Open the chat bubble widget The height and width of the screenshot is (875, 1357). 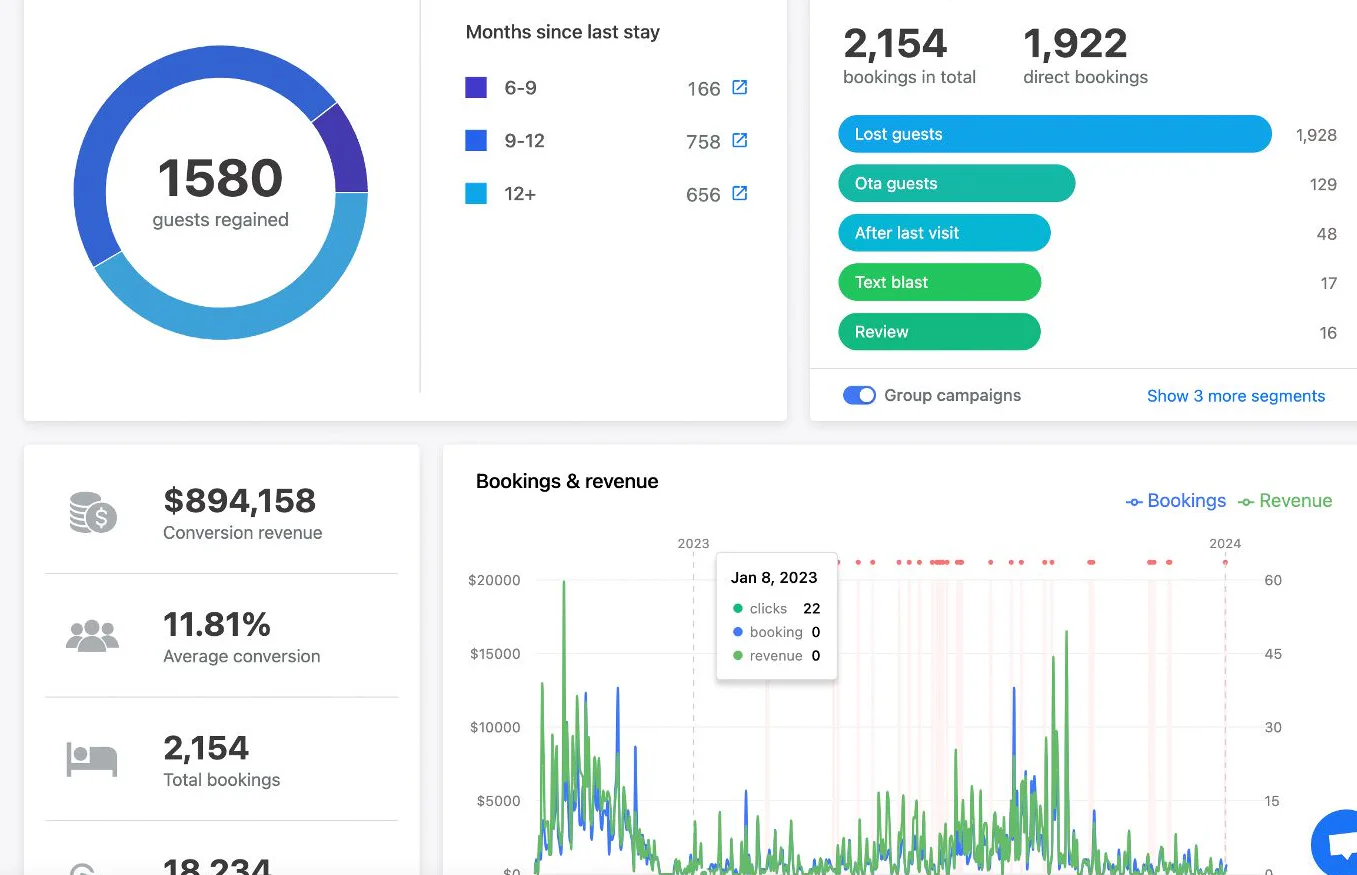[x=1337, y=845]
